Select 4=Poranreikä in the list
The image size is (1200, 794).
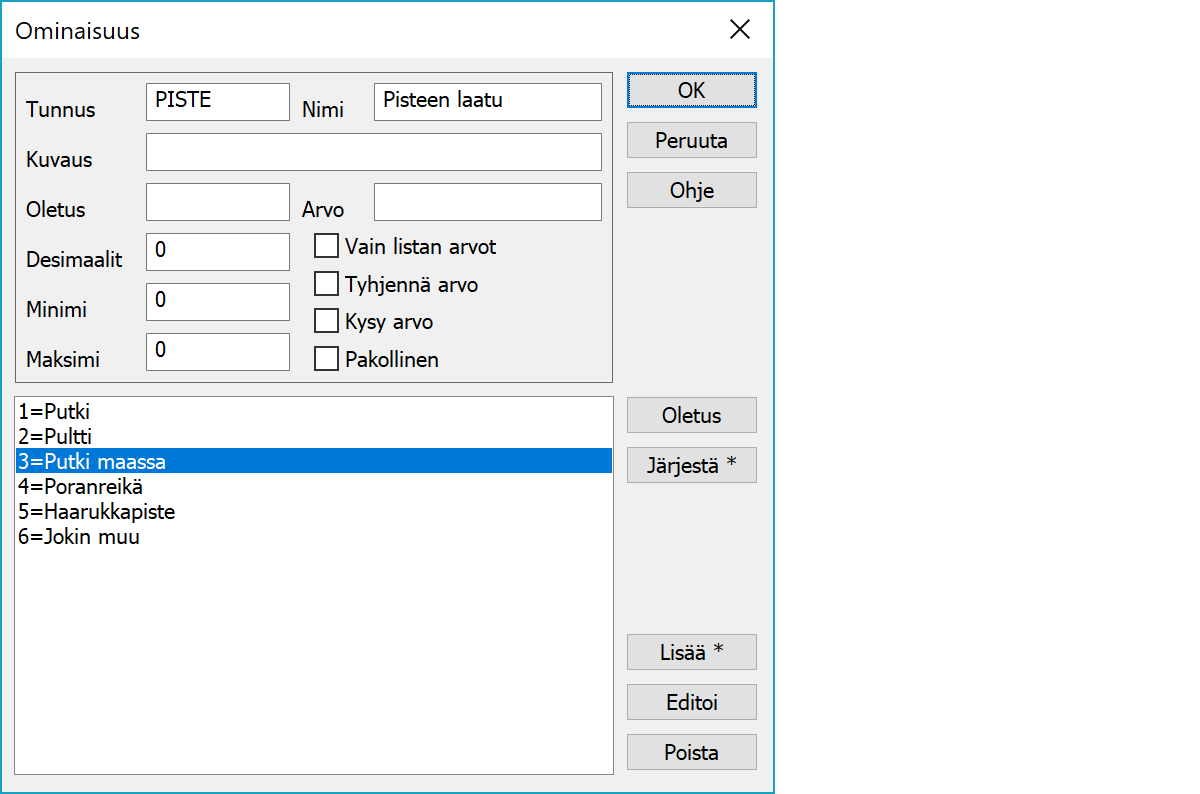[x=80, y=486]
